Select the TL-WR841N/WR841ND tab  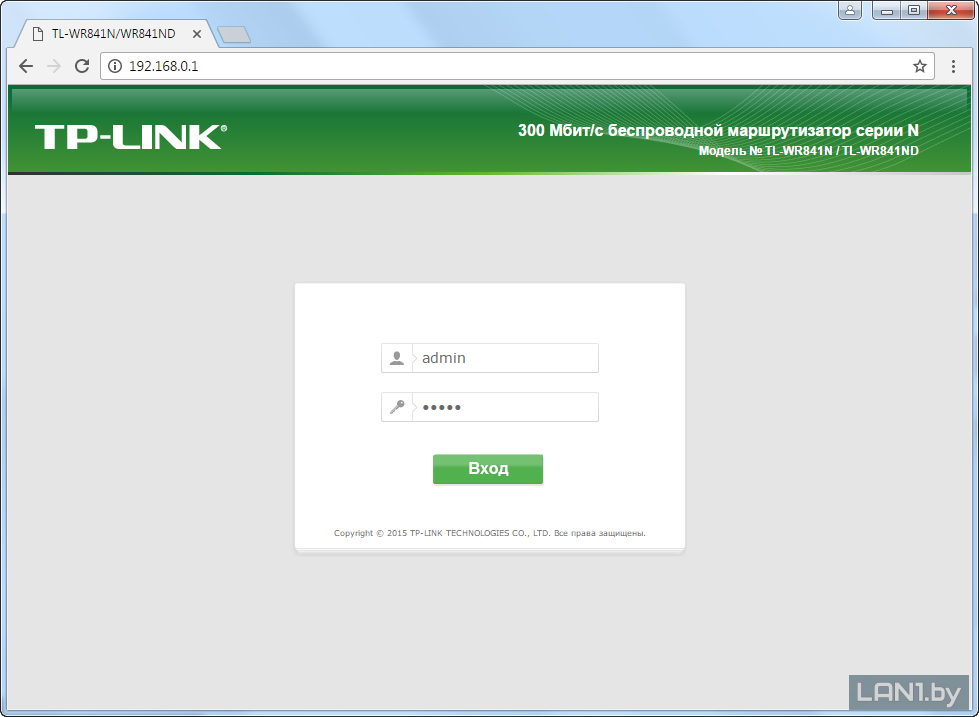click(x=114, y=34)
